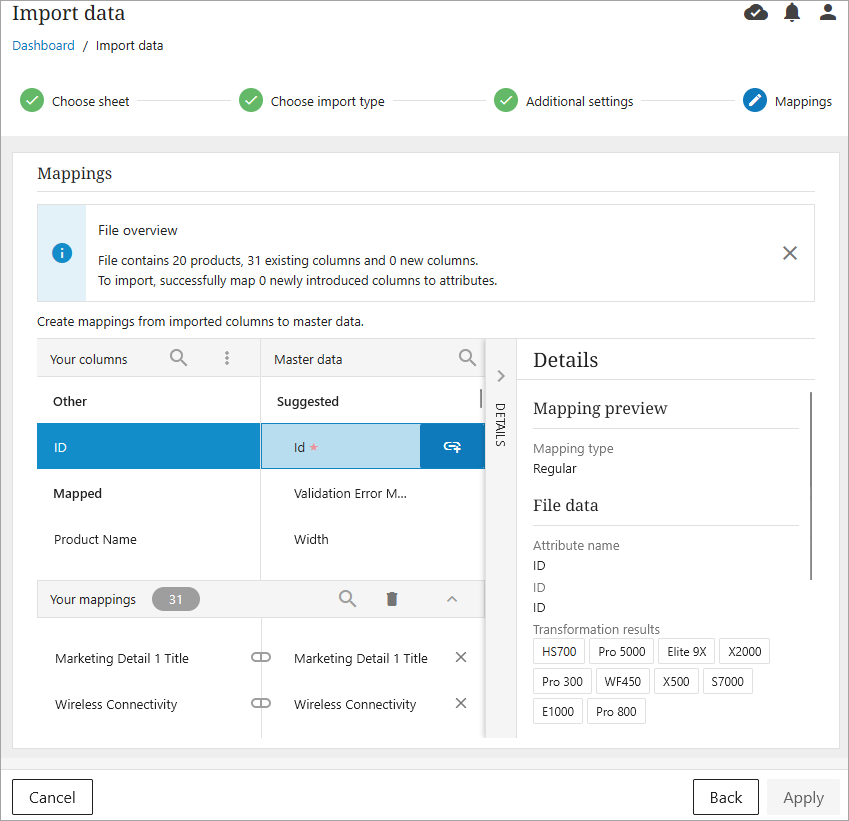Collapse the Details side panel

[x=501, y=376]
